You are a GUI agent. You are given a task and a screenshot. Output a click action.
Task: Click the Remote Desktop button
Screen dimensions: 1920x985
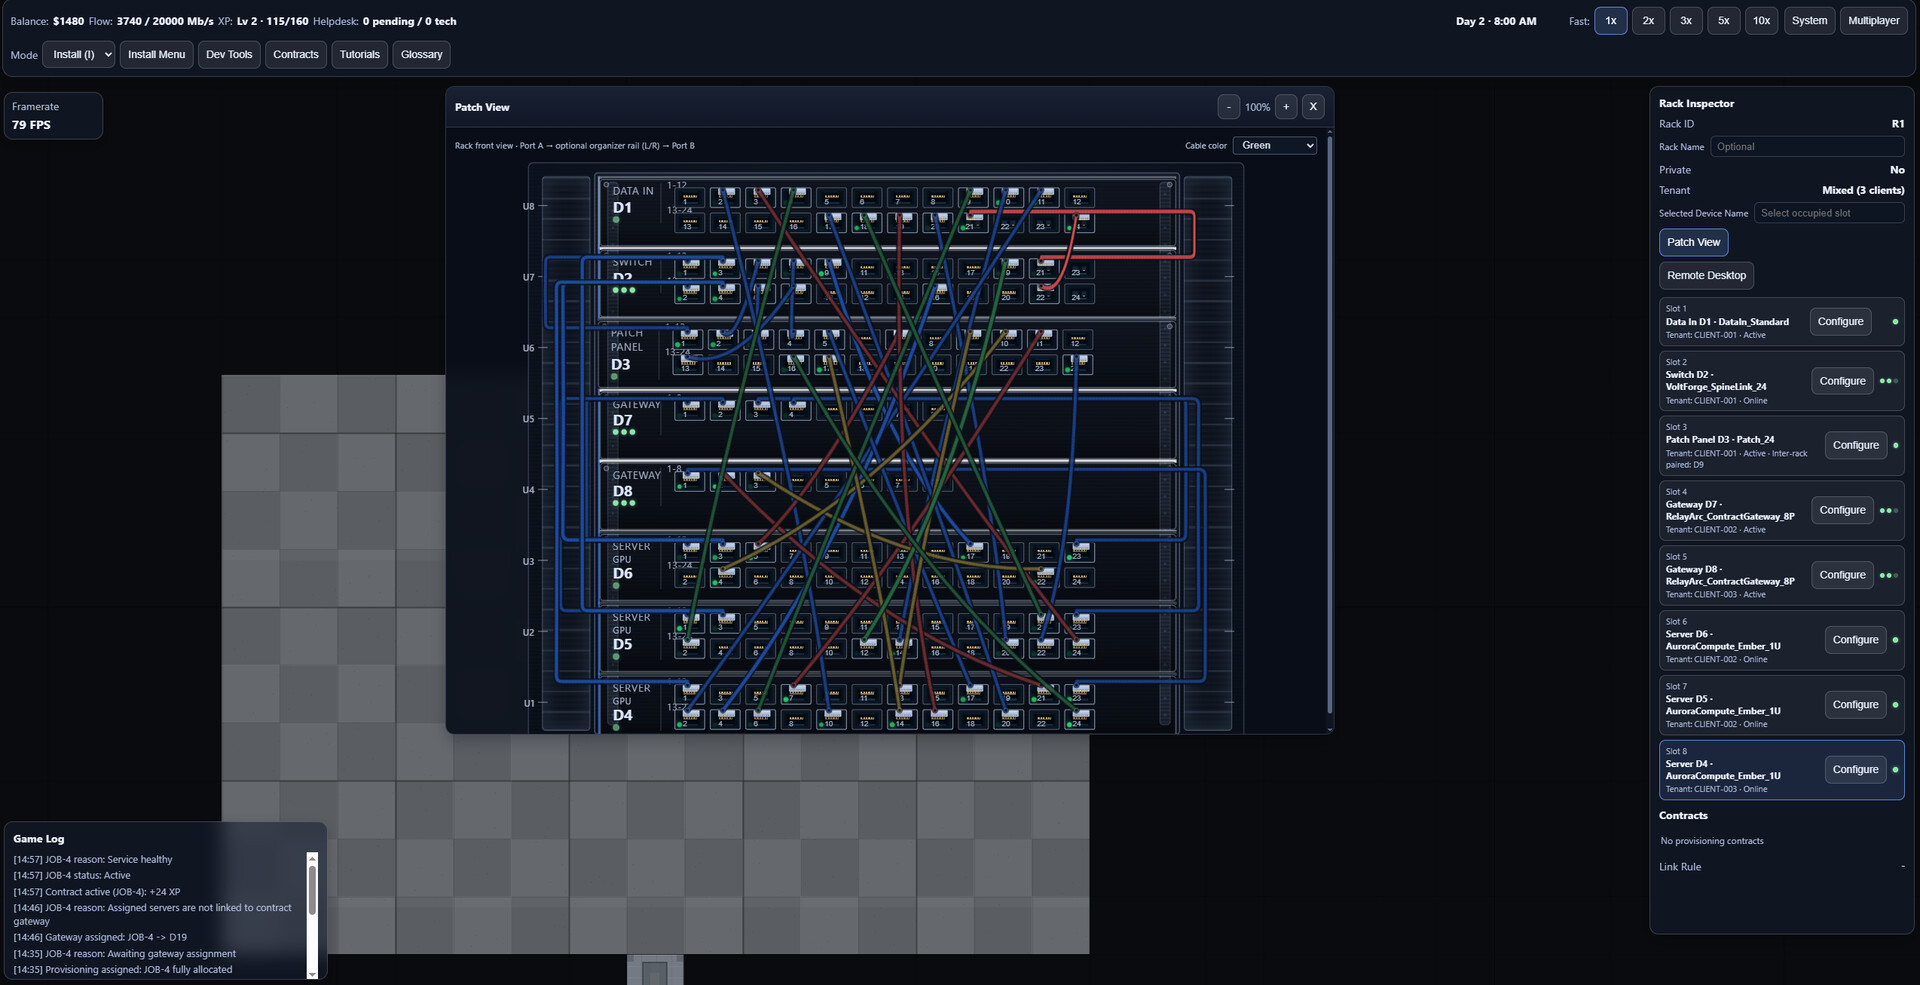[x=1705, y=276]
